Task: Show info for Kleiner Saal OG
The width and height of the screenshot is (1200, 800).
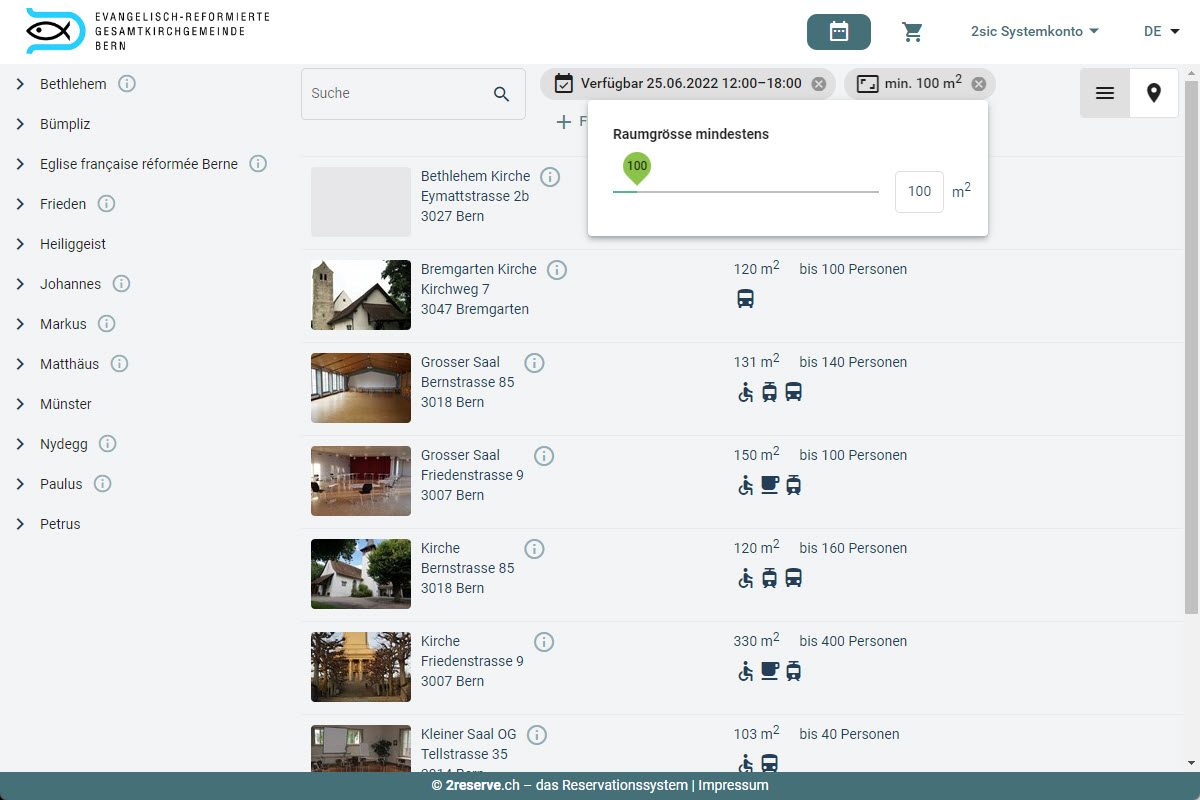Action: click(537, 735)
